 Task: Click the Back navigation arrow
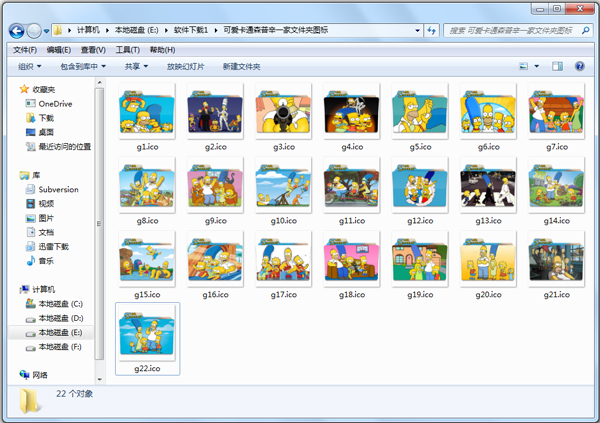tap(15, 31)
